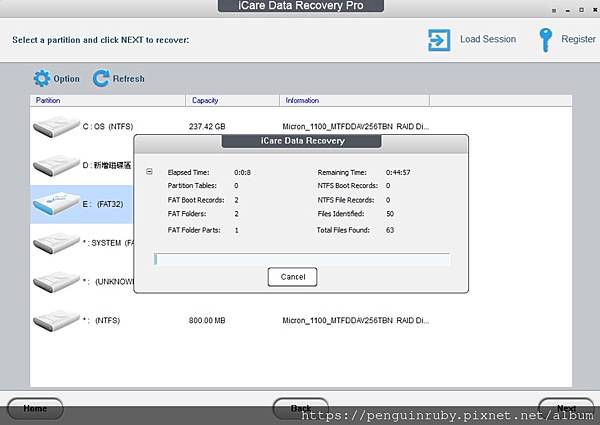Click the 'FAT Folders:' label
The width and height of the screenshot is (600, 425).
pyautogui.click(x=187, y=214)
